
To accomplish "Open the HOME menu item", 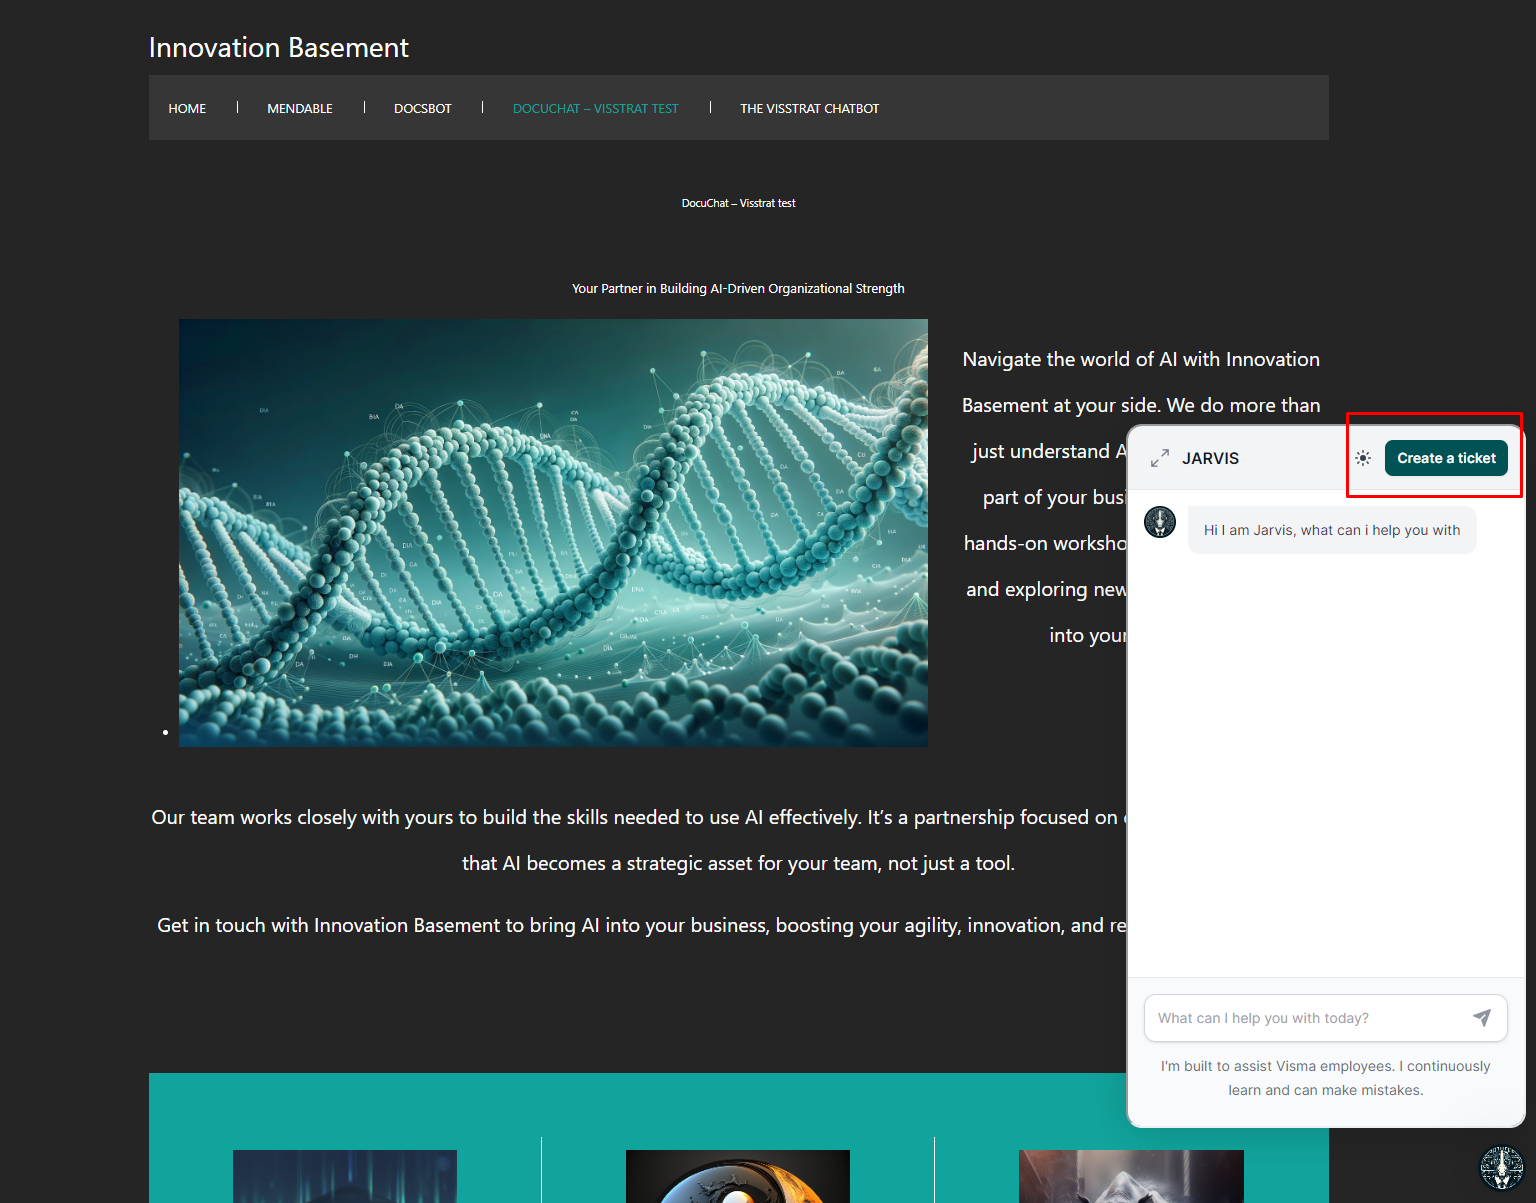I will click(187, 108).
